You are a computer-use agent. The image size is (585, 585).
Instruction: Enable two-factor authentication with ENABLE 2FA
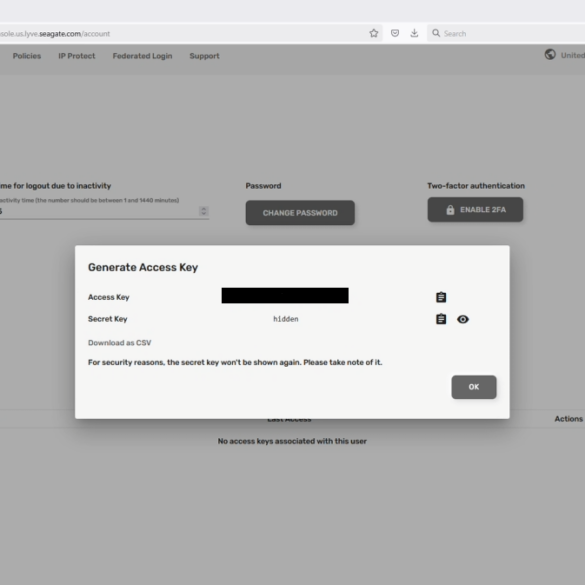[x=475, y=210]
